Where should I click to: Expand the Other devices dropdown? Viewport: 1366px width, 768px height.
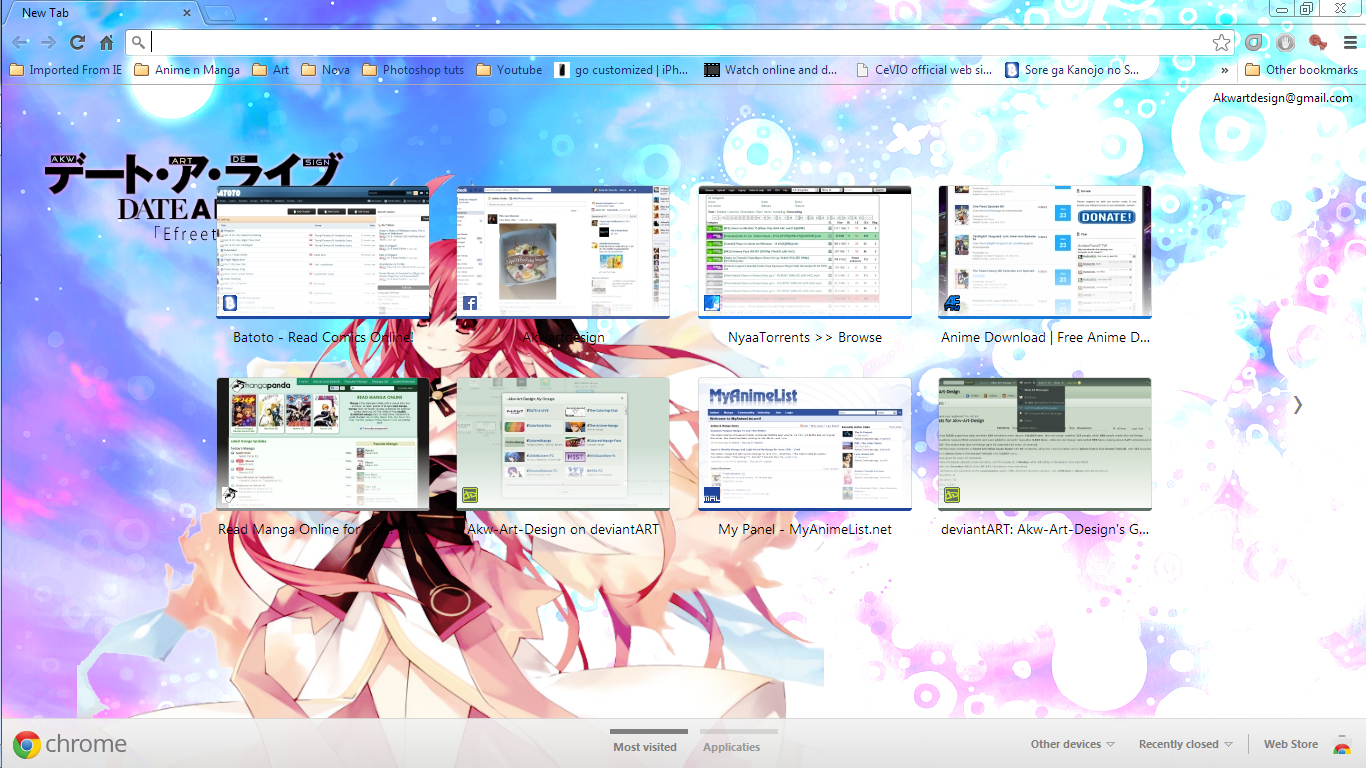click(1073, 744)
